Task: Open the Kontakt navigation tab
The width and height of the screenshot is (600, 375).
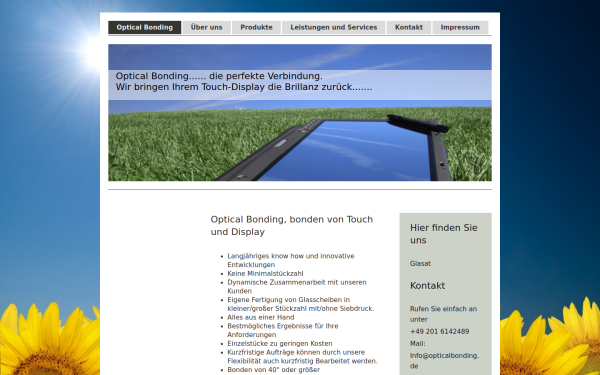Action: (x=409, y=28)
